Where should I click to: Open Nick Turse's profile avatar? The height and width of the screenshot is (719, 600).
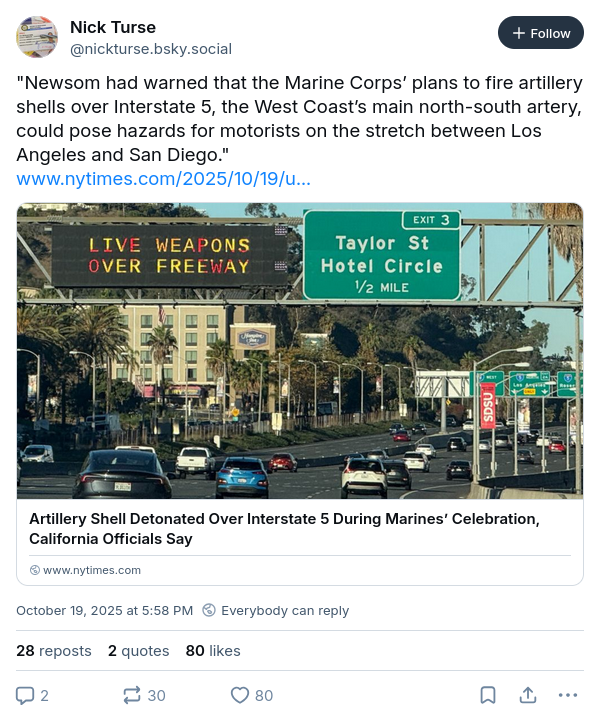click(37, 36)
